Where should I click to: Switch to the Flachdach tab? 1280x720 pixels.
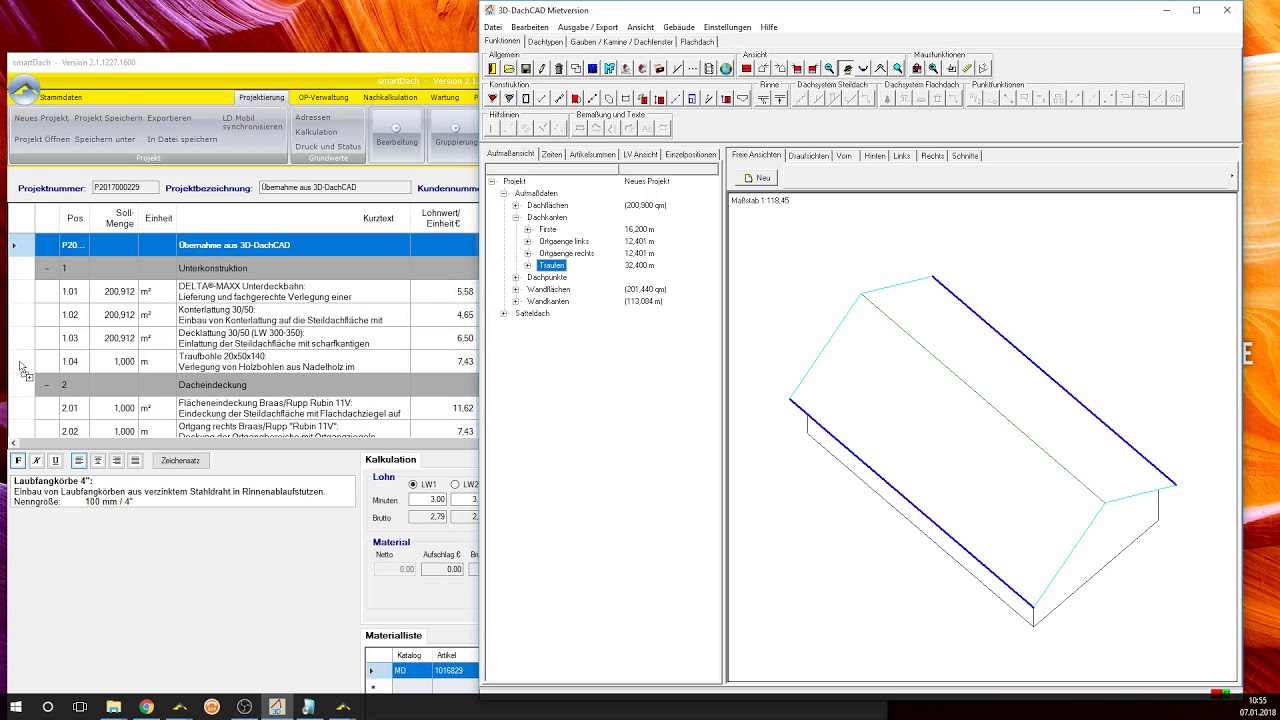click(698, 42)
